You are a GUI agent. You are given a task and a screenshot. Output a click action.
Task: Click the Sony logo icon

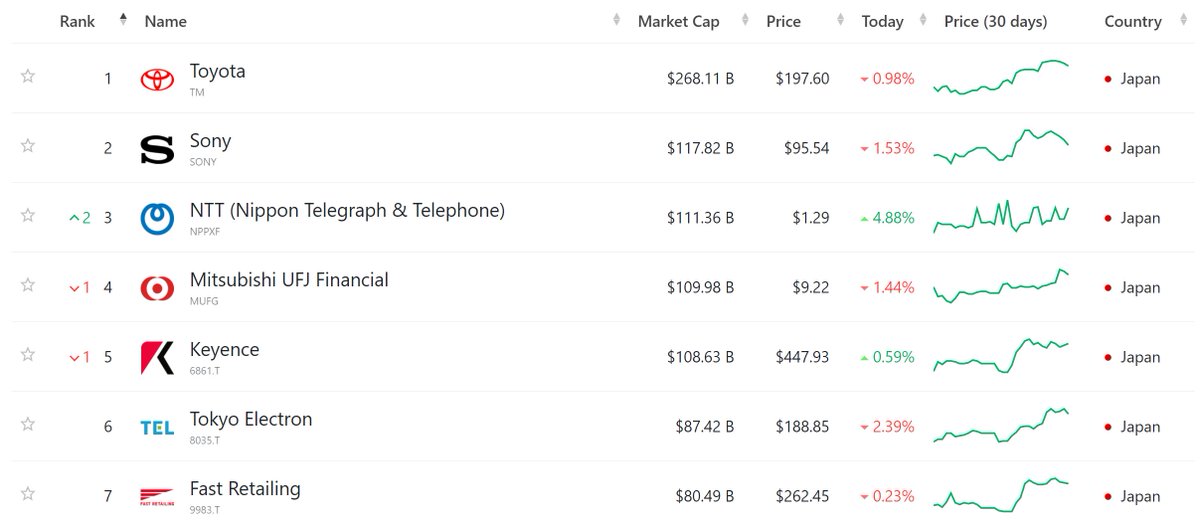(x=157, y=149)
